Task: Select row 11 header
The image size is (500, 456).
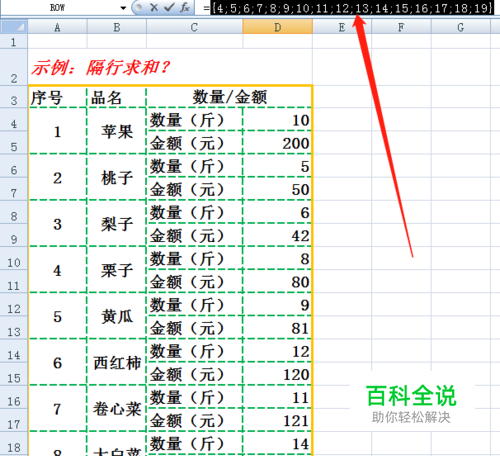Action: coord(14,281)
